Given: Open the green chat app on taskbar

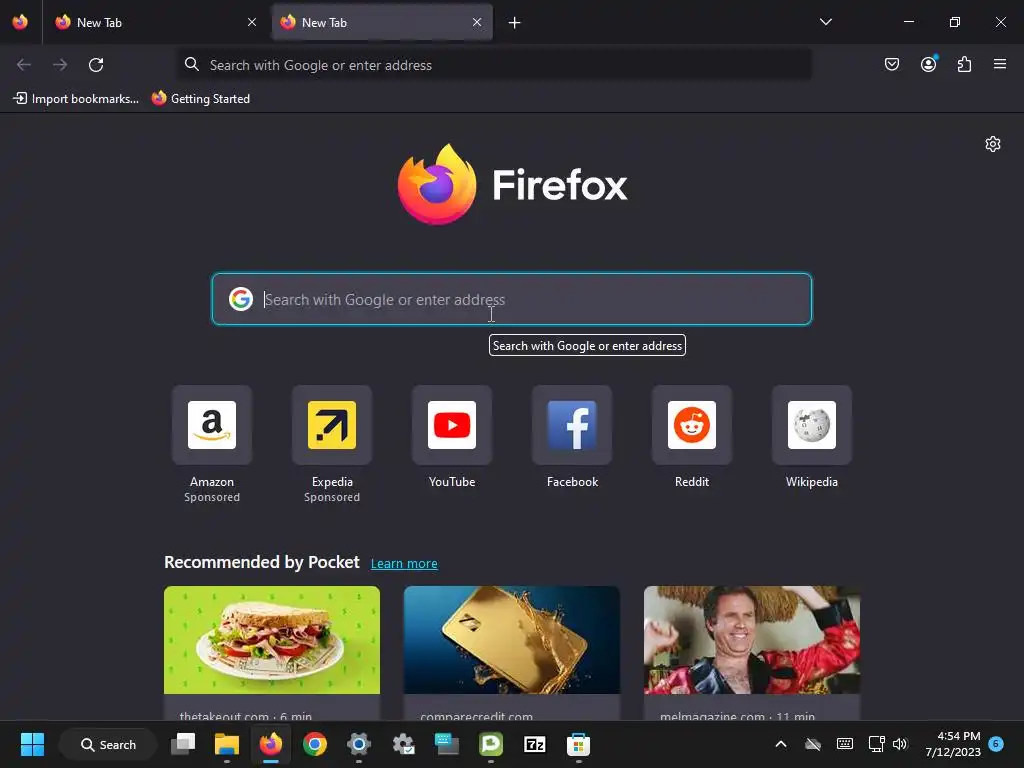Looking at the screenshot, I should [x=490, y=744].
